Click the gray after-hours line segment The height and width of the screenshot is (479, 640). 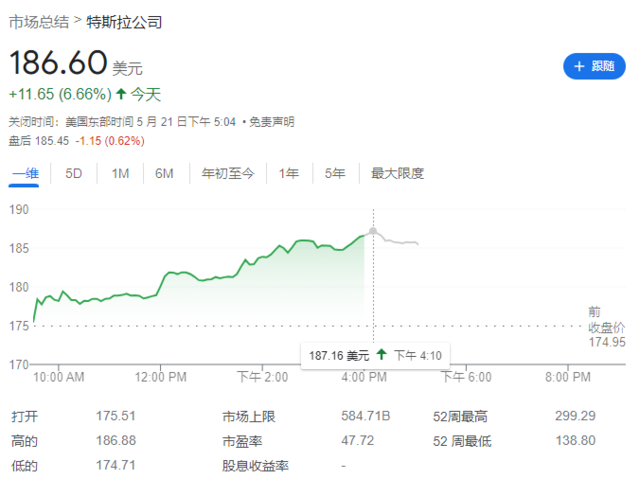(400, 242)
